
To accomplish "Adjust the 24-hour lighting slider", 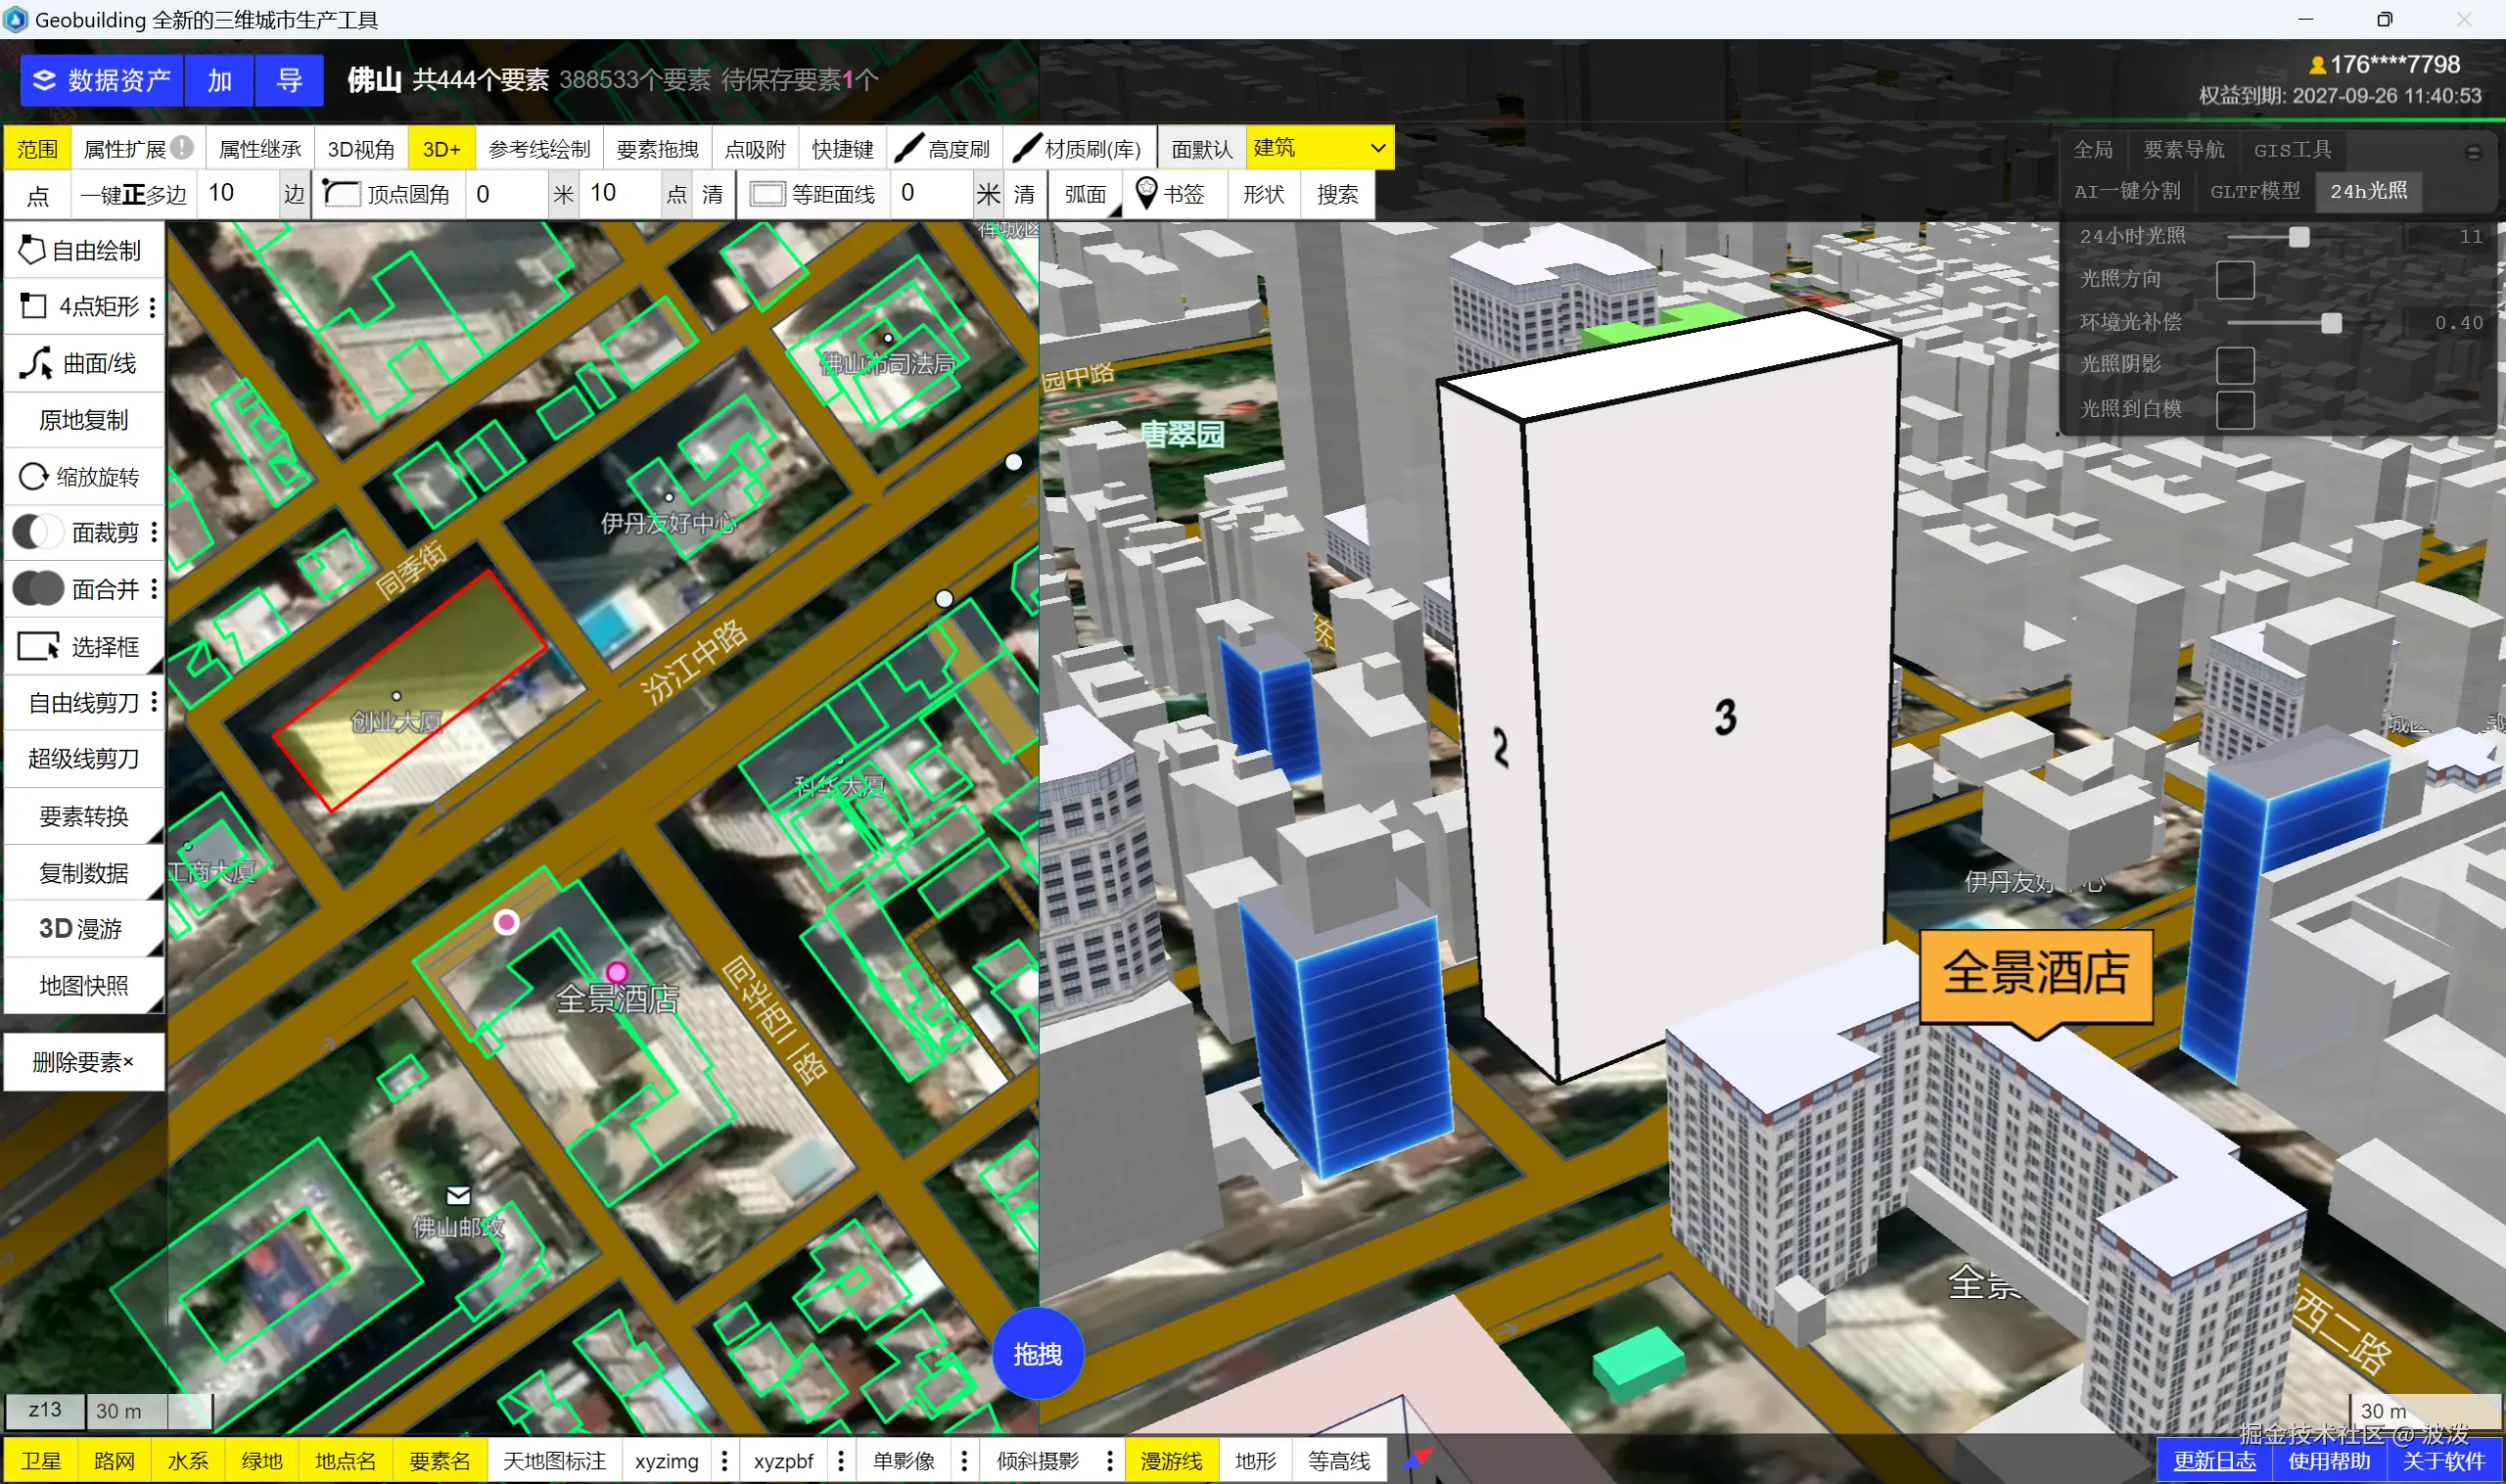I will click(x=2298, y=237).
